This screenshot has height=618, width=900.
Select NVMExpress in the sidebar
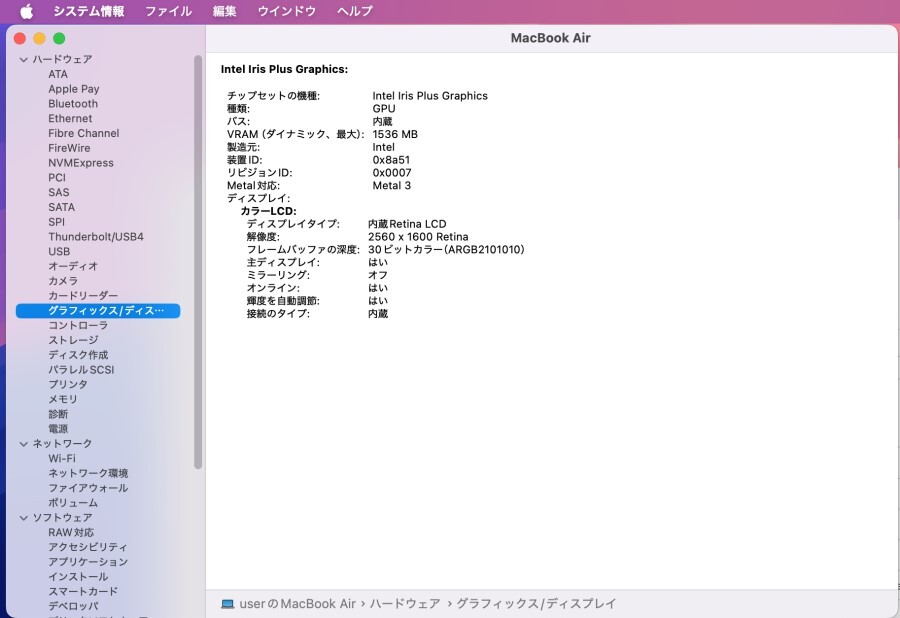click(81, 163)
